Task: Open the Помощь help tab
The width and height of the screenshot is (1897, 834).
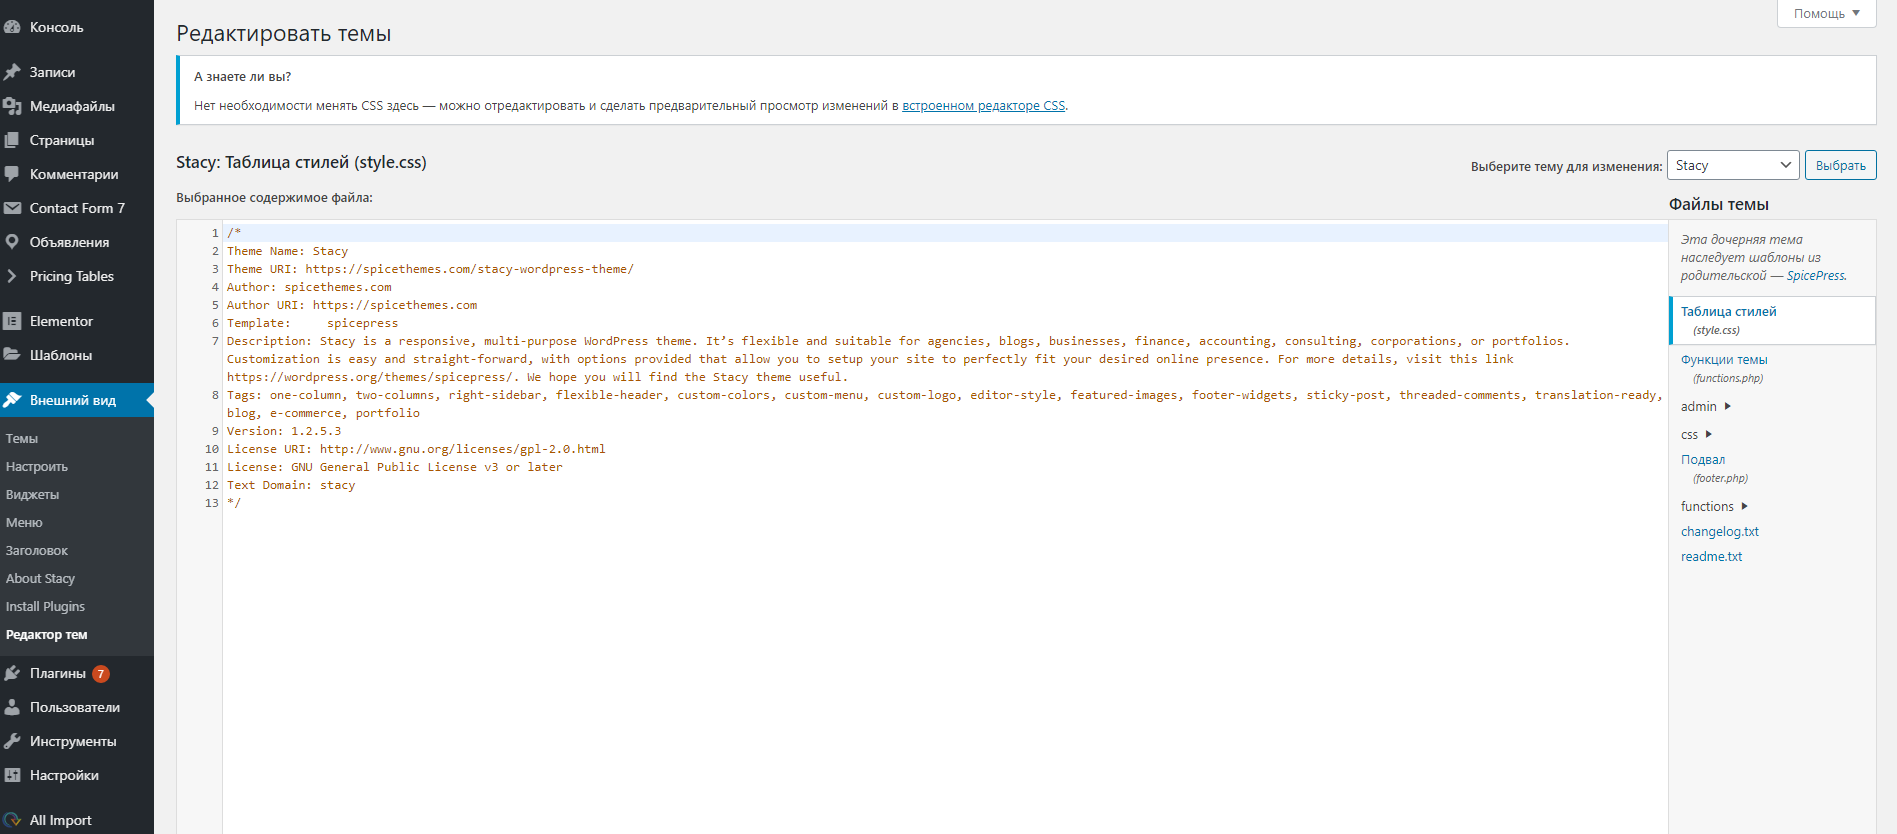Action: pyautogui.click(x=1826, y=13)
